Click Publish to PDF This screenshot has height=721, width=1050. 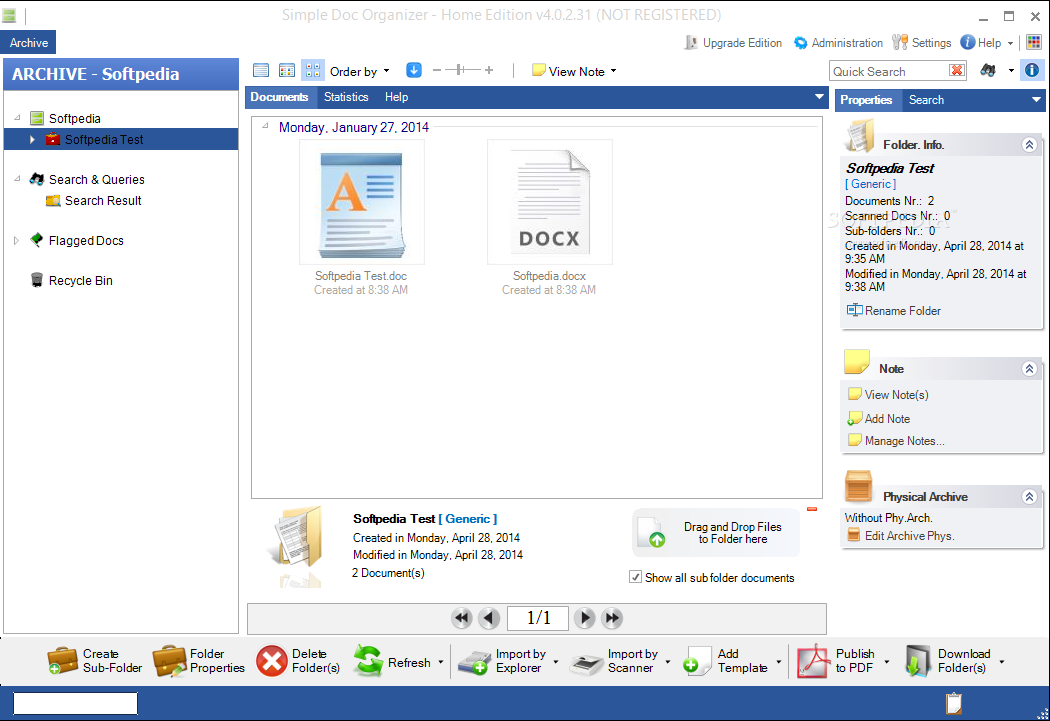(836, 661)
